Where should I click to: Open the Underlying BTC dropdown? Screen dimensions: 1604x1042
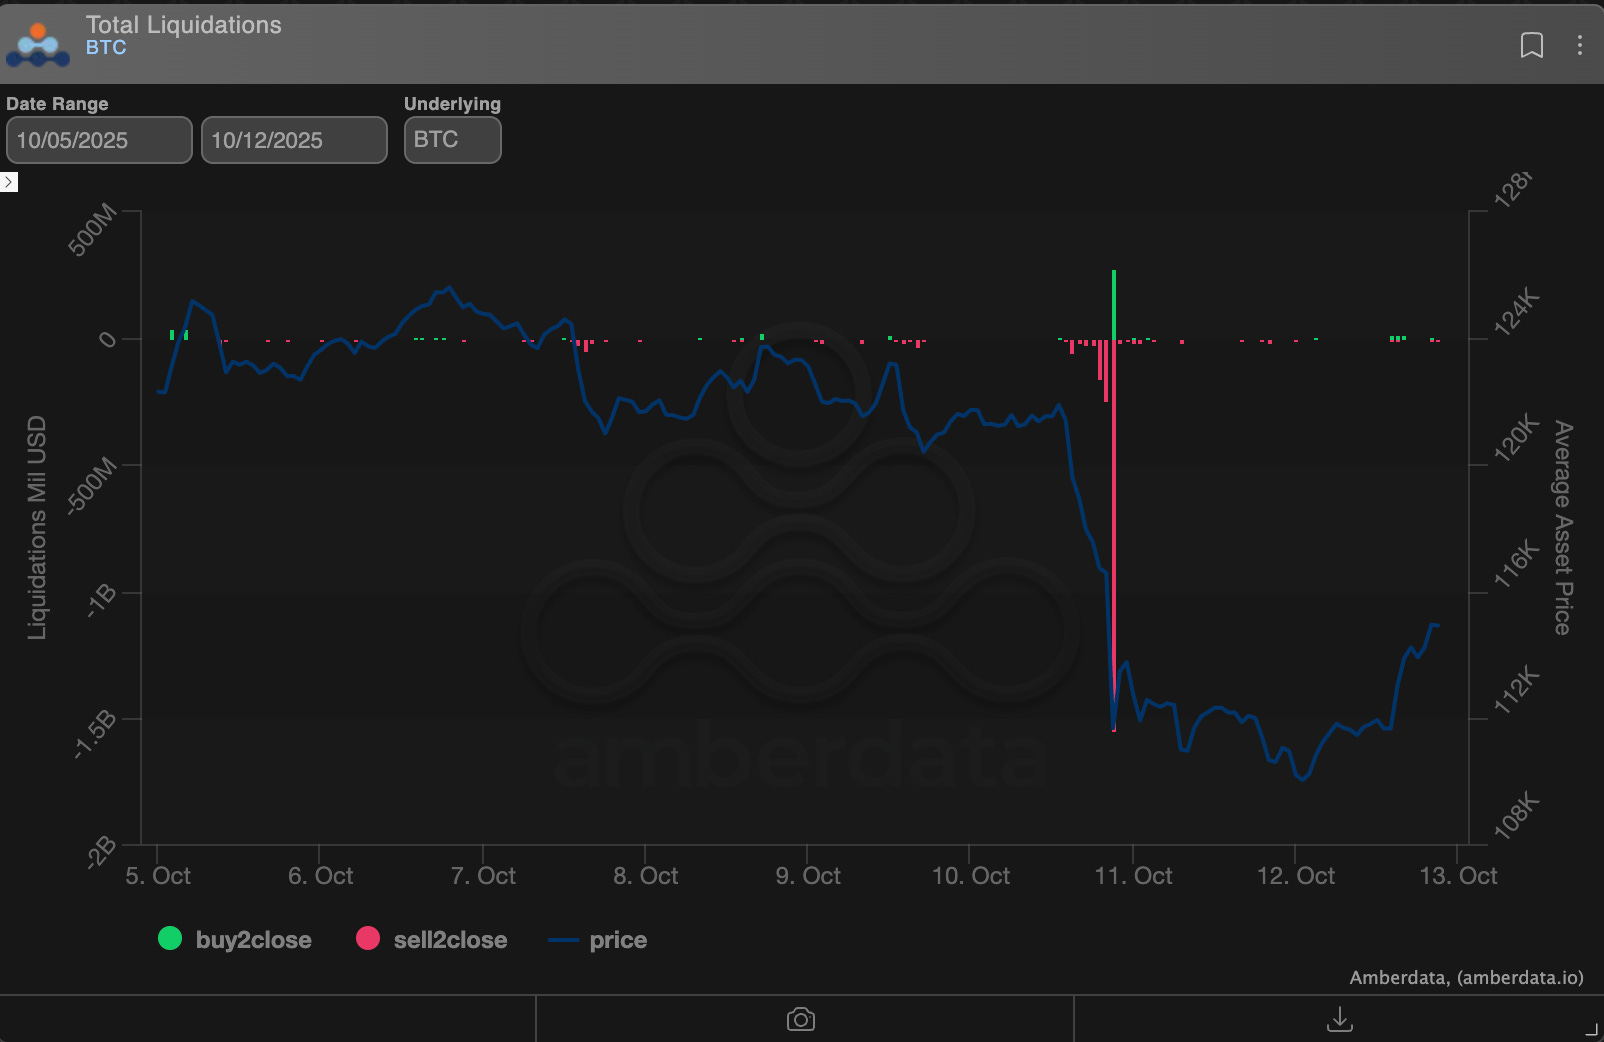pos(452,140)
